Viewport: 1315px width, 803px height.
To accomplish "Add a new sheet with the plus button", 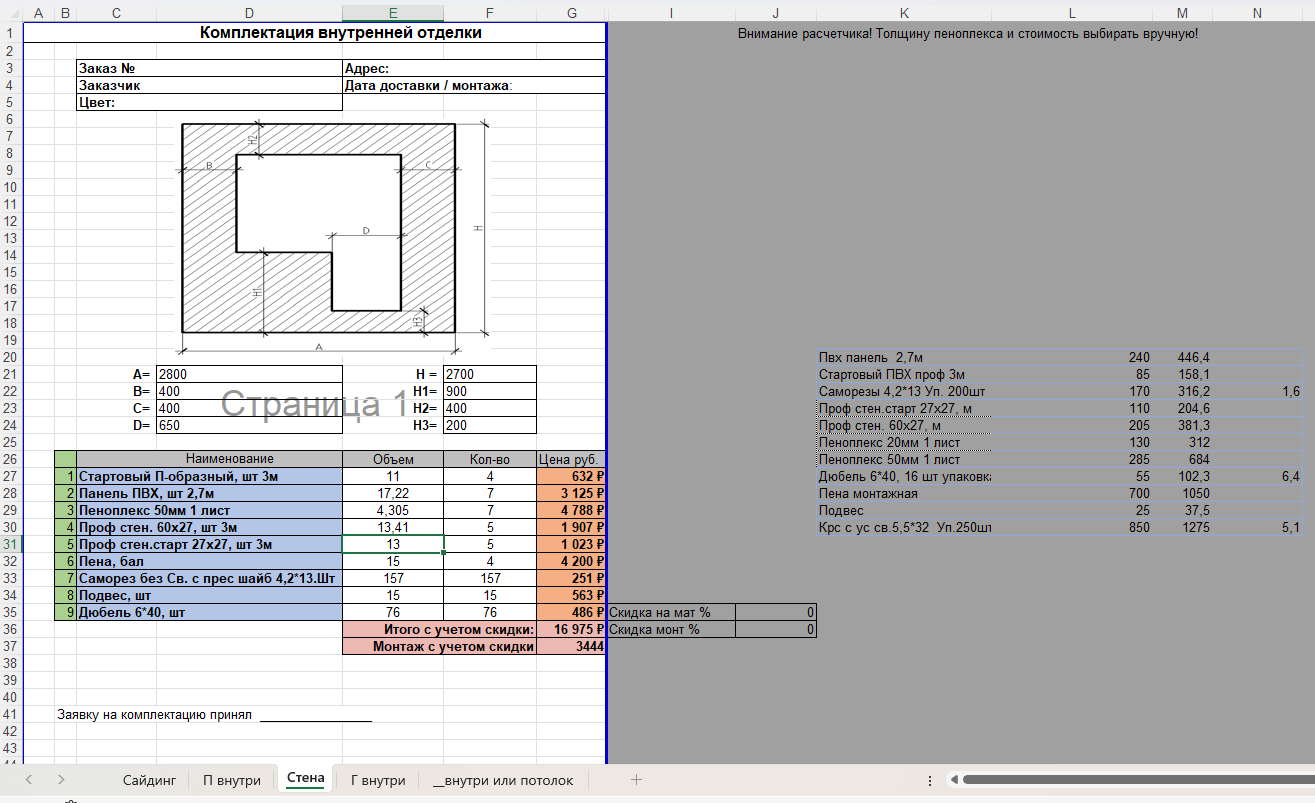I will pyautogui.click(x=636, y=779).
